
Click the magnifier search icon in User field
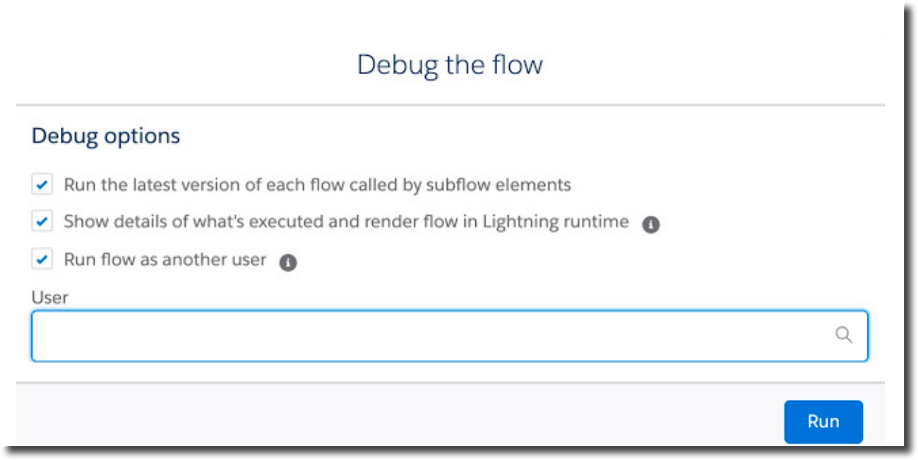pos(843,335)
